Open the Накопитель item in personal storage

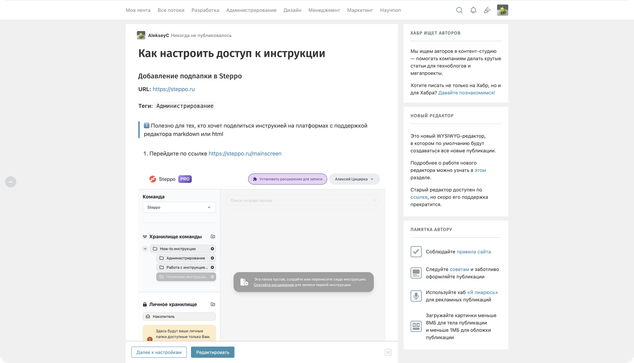click(x=179, y=317)
